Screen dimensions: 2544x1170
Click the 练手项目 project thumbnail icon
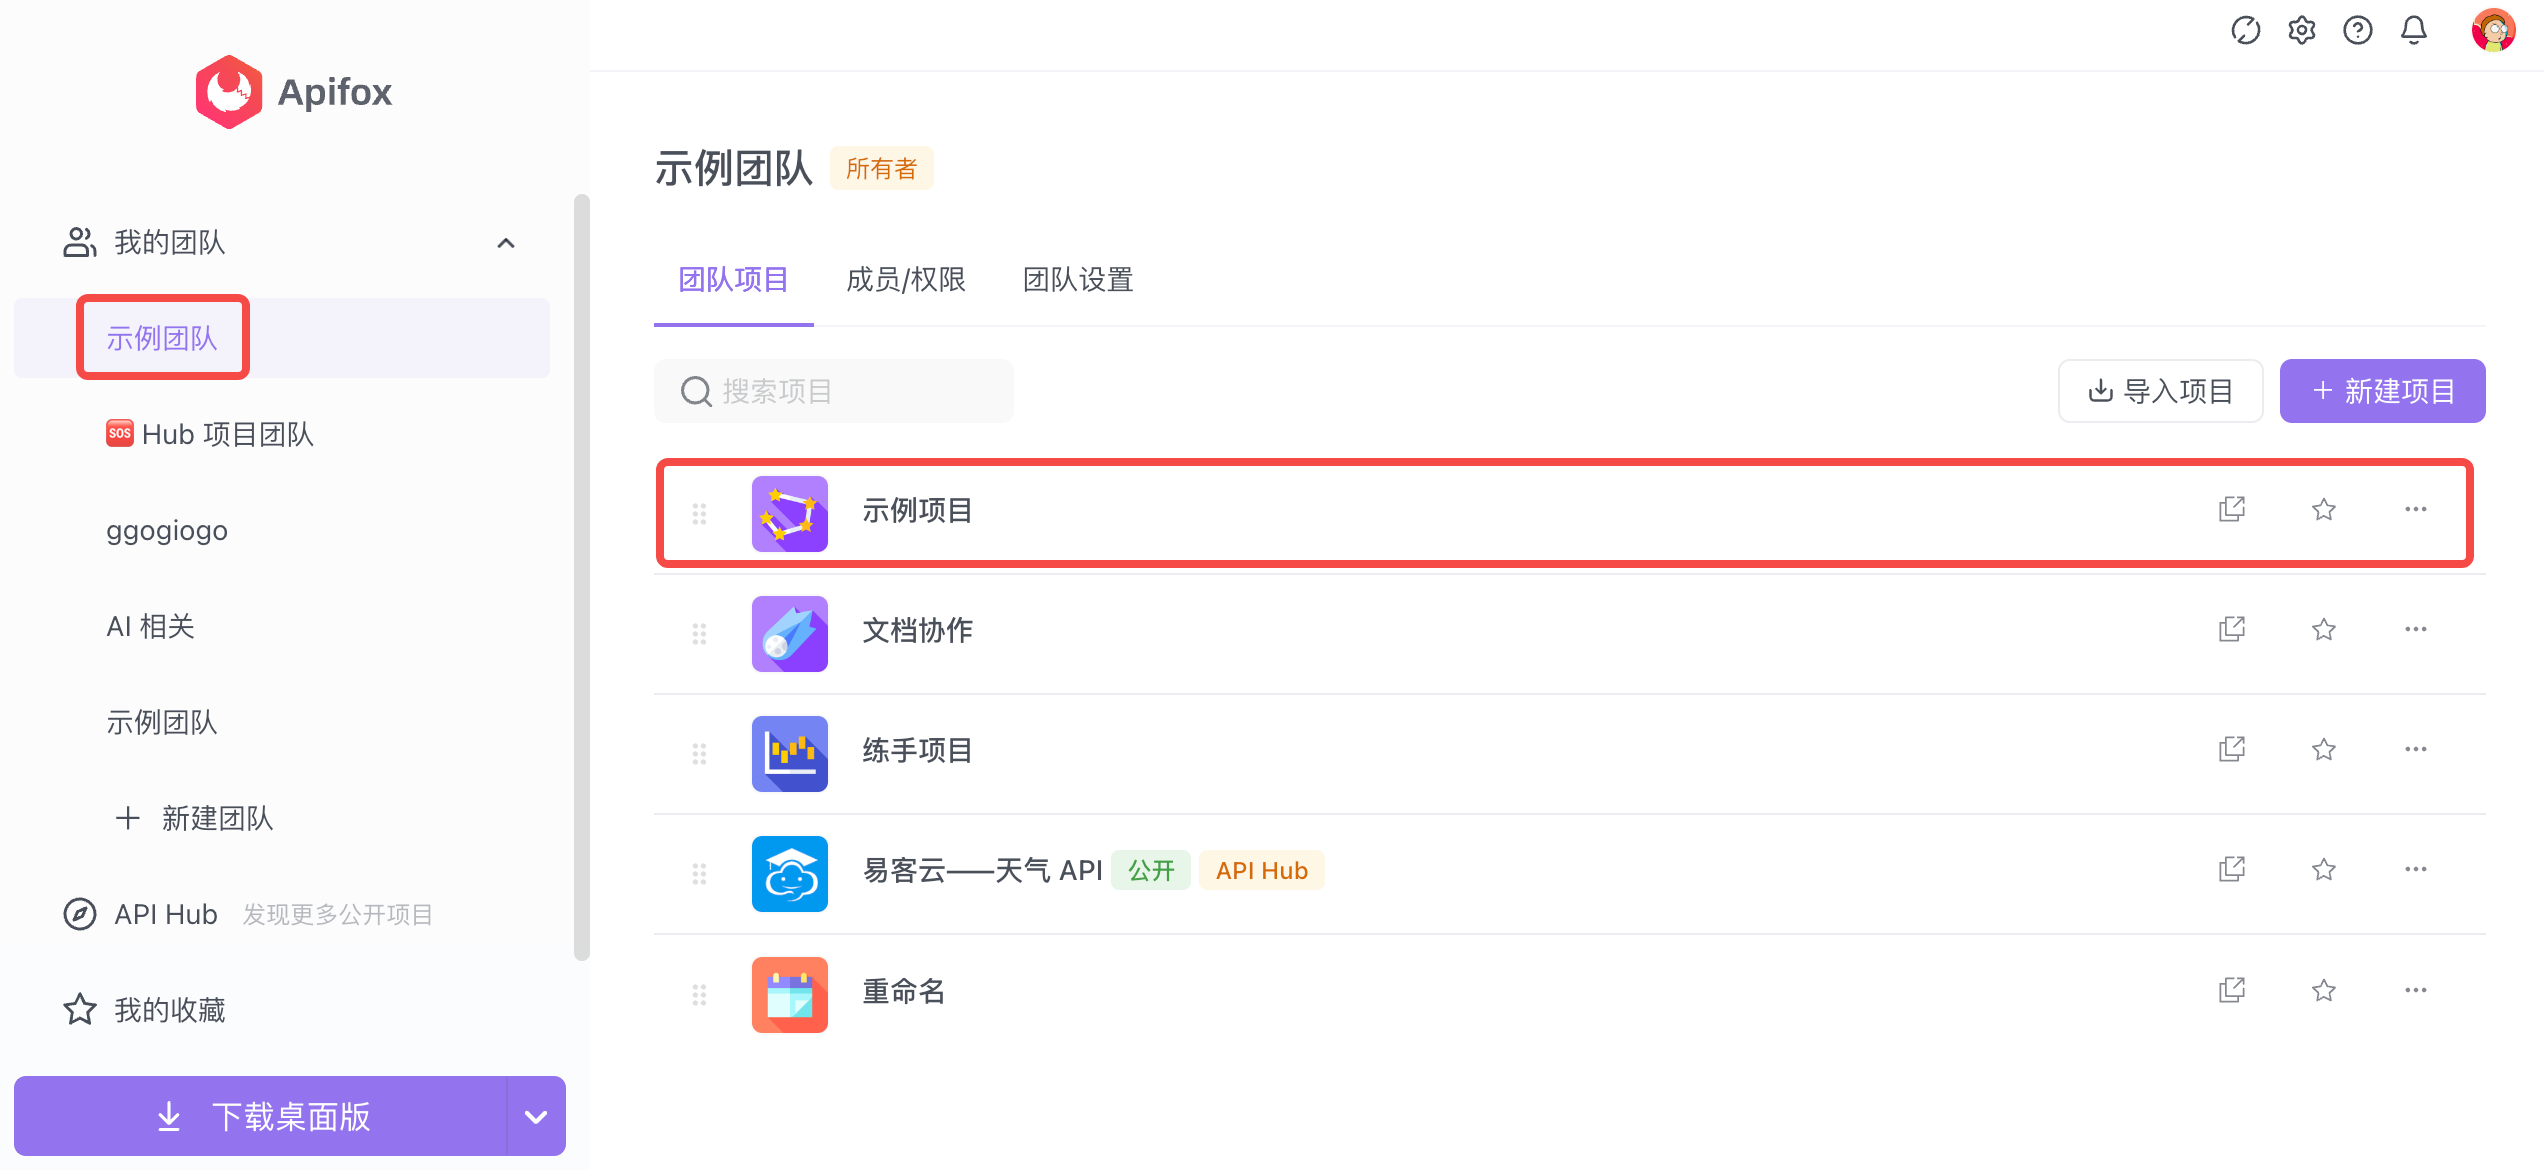coord(789,753)
